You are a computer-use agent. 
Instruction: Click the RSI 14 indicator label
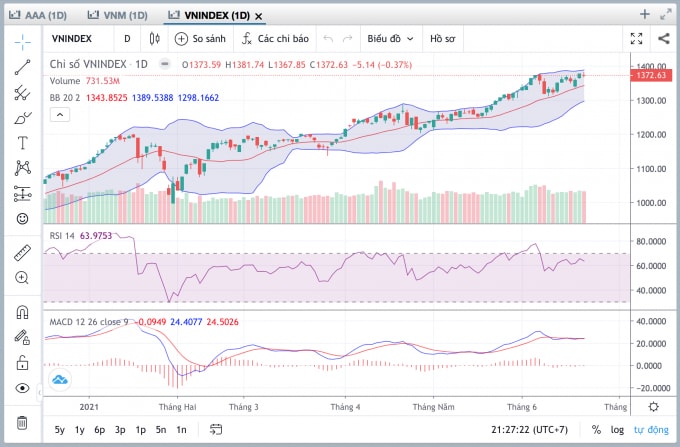click(x=62, y=236)
